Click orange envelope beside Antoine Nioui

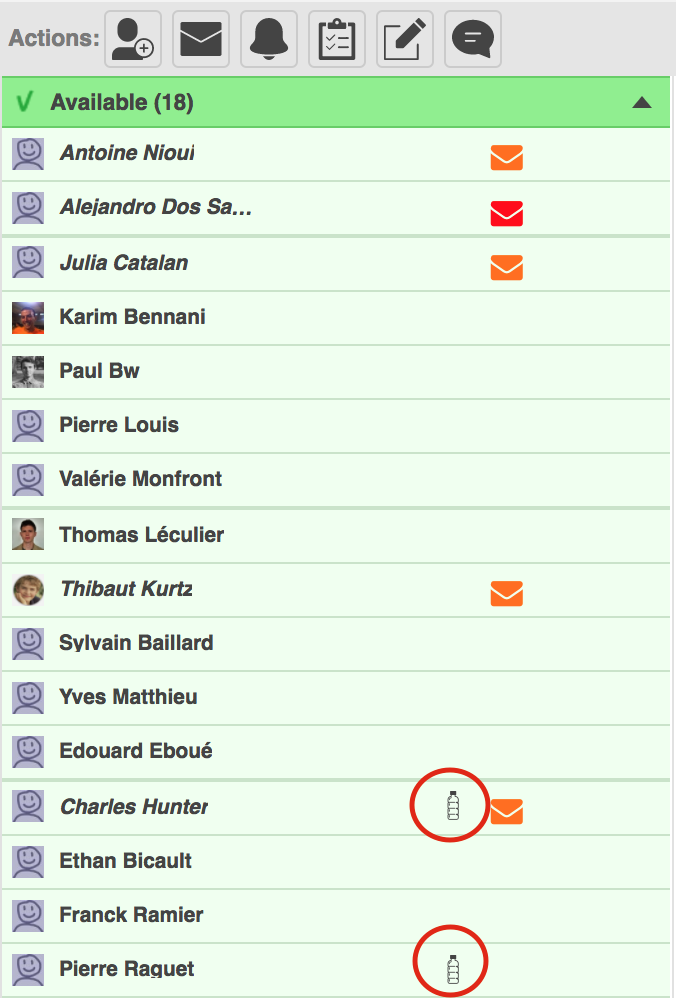click(507, 158)
